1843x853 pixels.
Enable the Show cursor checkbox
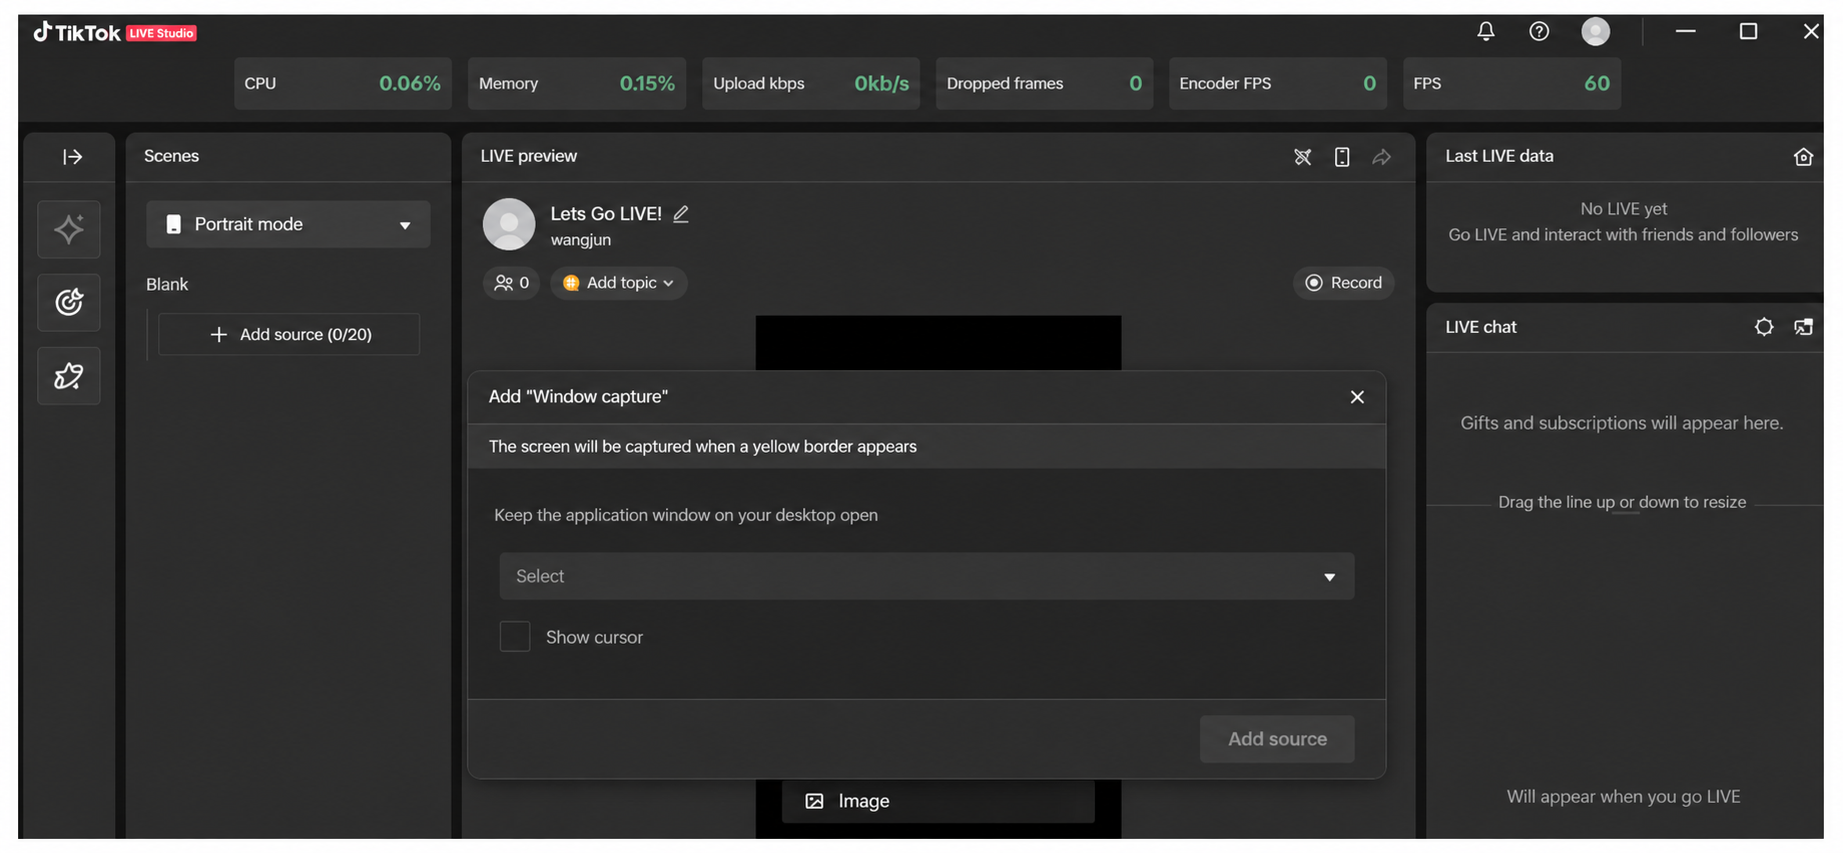coord(515,637)
